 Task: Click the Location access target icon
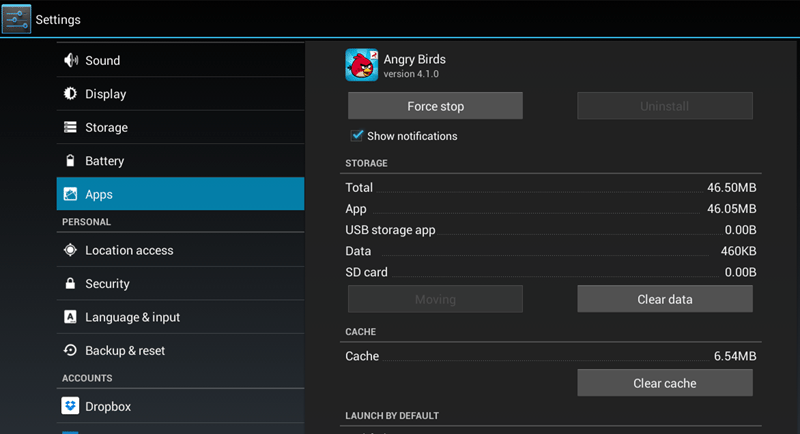[x=70, y=250]
